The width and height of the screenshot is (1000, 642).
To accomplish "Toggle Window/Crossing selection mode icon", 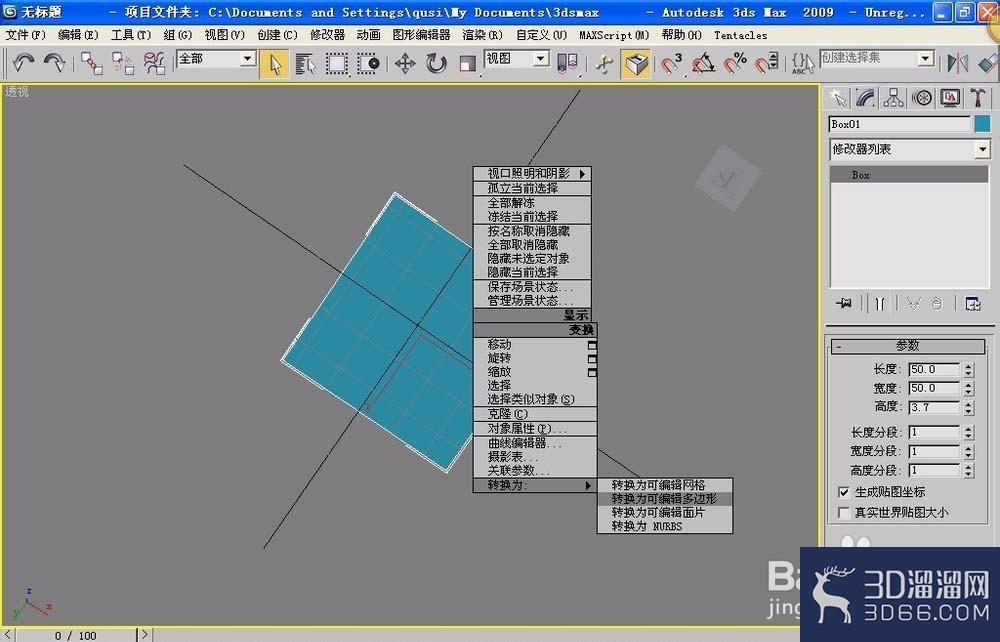I will (x=368, y=64).
